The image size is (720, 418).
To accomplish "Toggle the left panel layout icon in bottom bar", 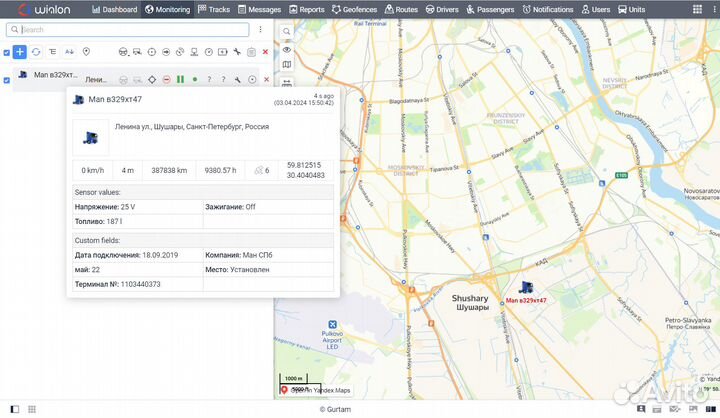I will (15, 409).
